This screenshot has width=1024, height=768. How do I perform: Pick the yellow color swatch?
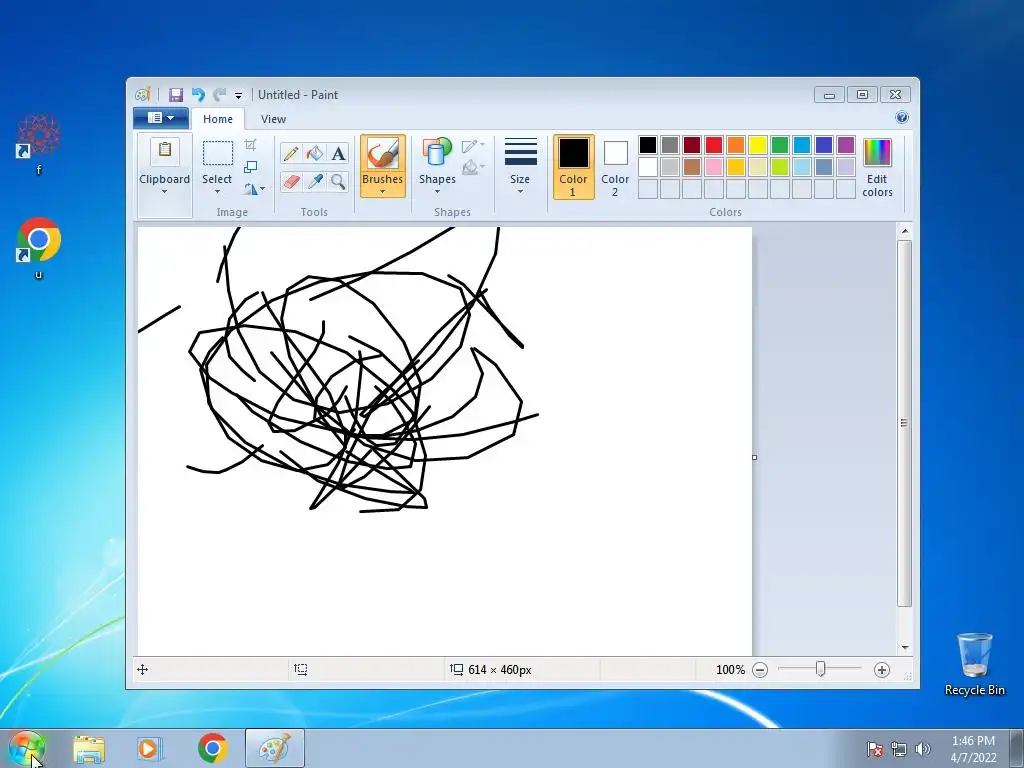[758, 144]
